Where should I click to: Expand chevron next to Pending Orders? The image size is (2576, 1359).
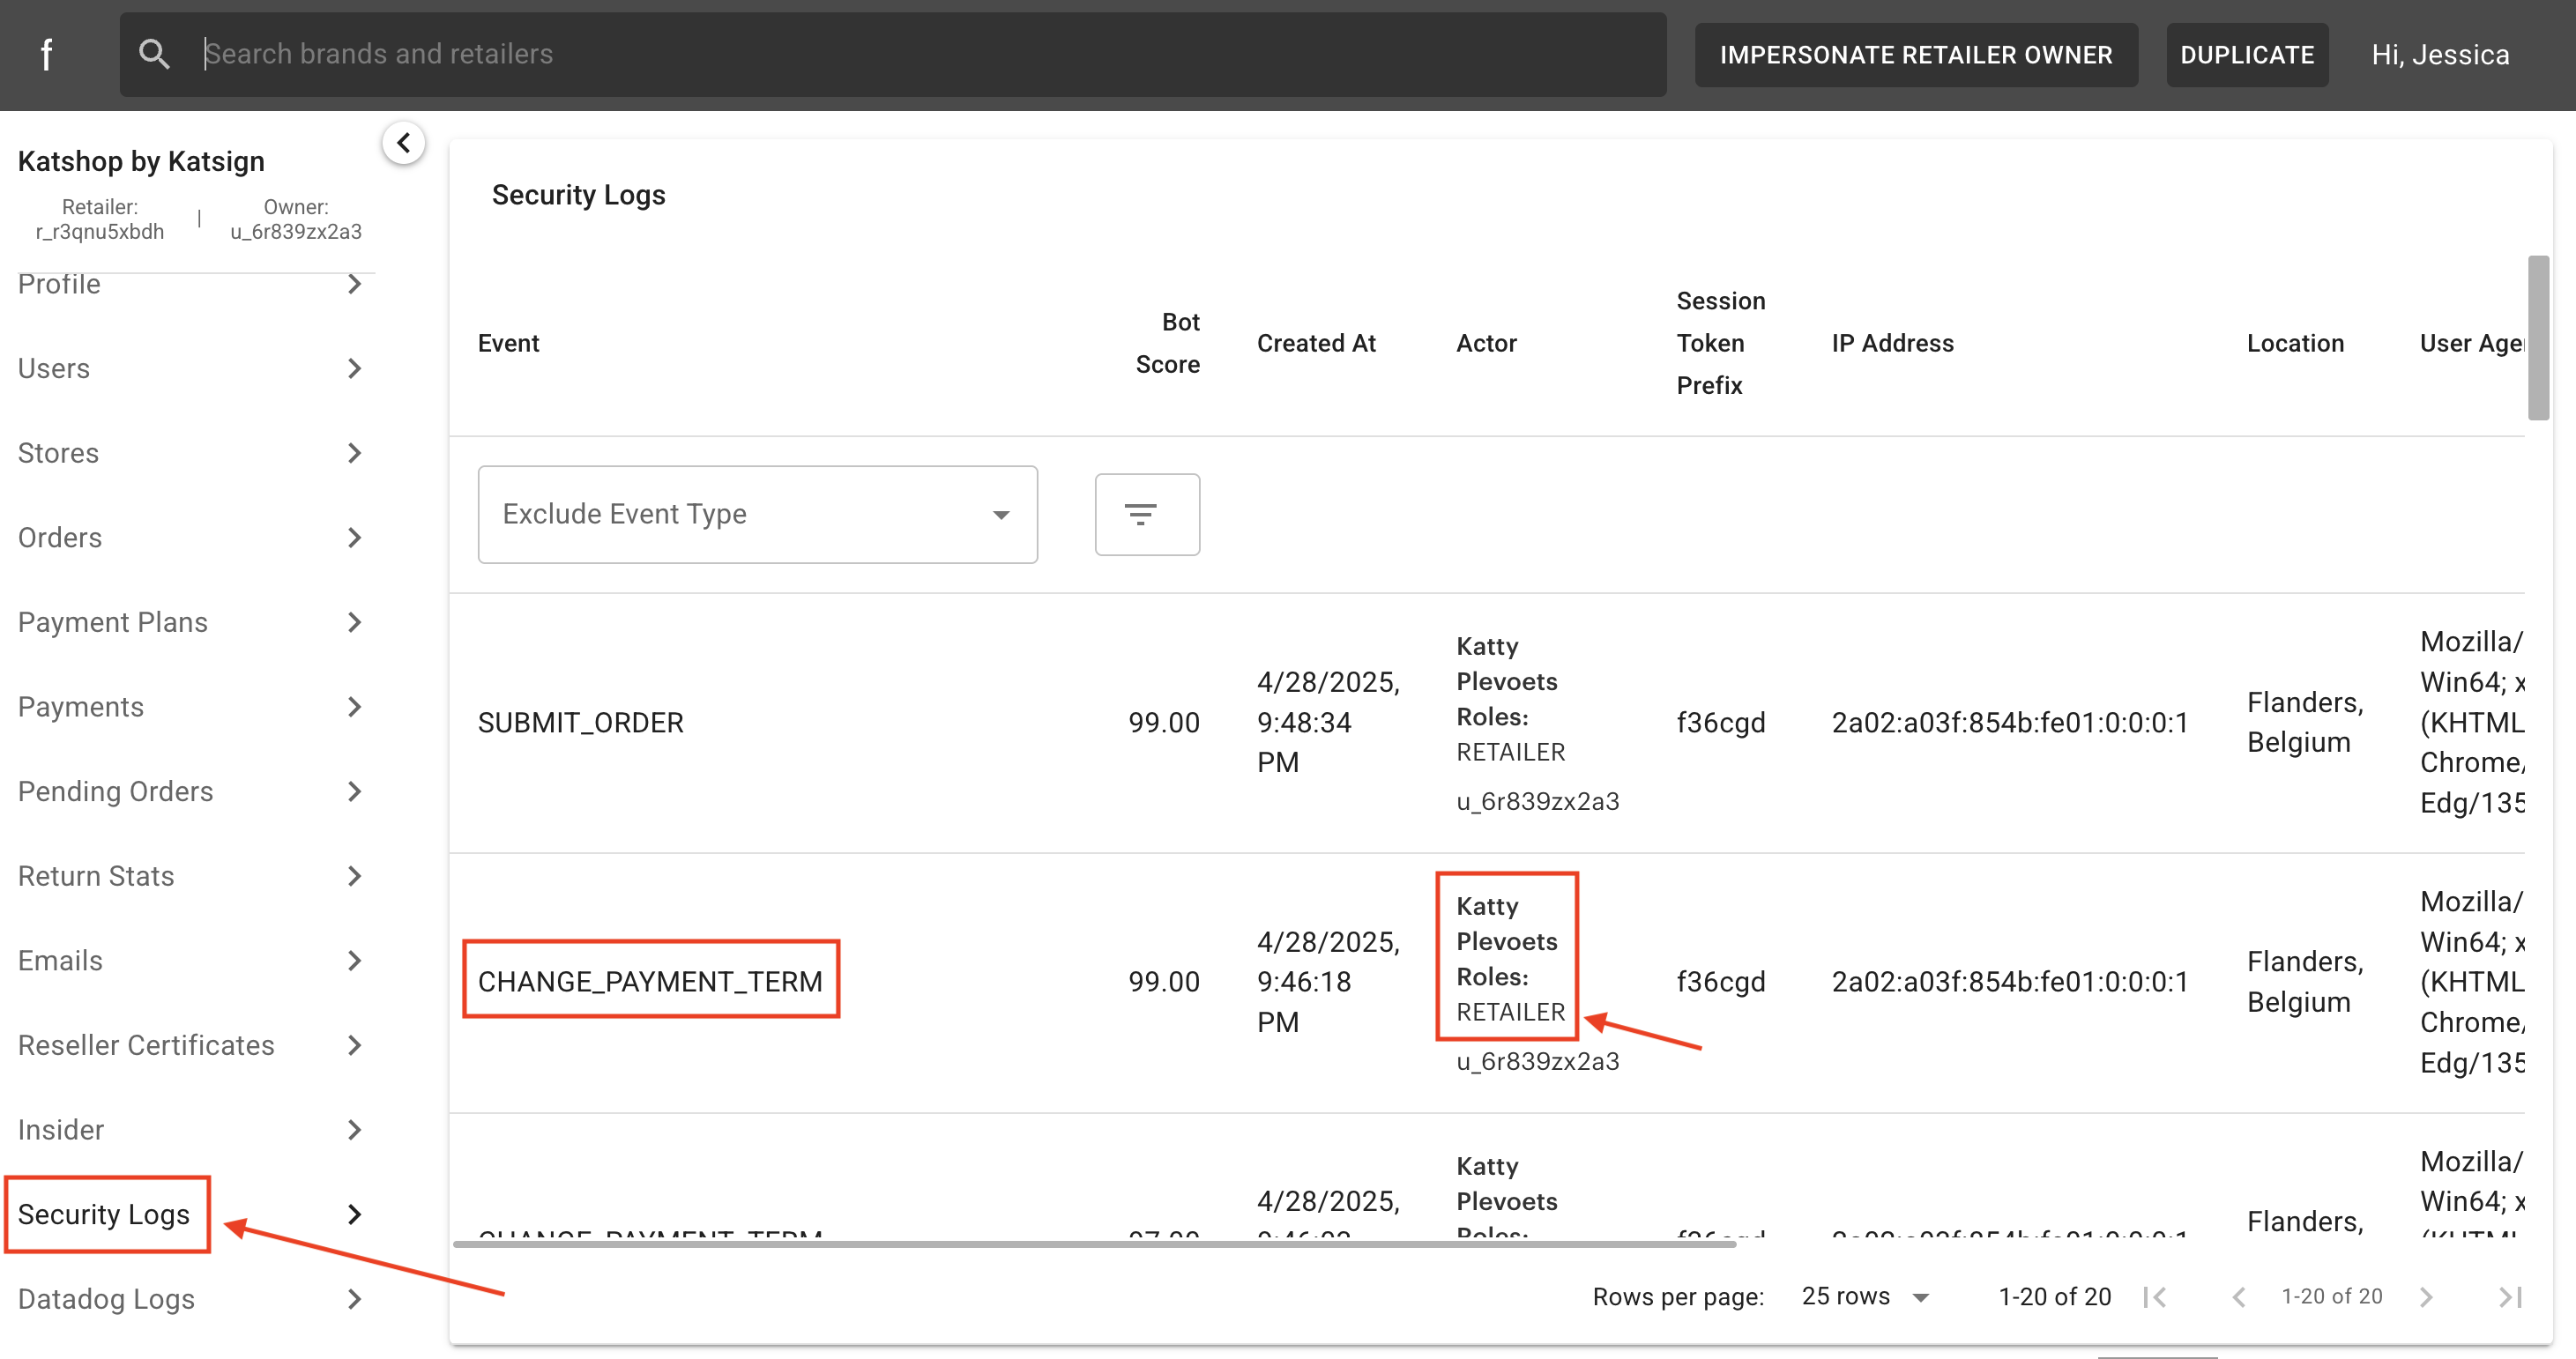[354, 791]
